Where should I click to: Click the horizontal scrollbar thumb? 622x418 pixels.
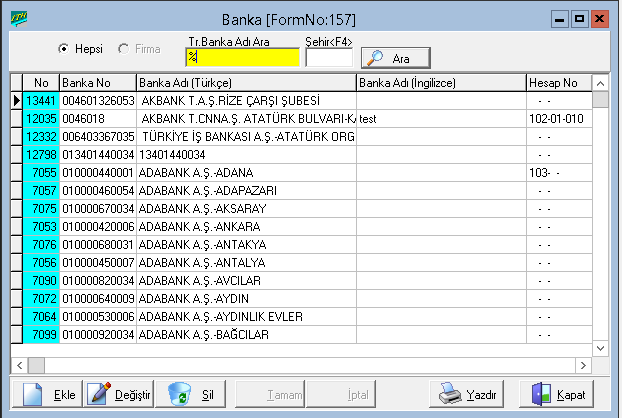36,365
